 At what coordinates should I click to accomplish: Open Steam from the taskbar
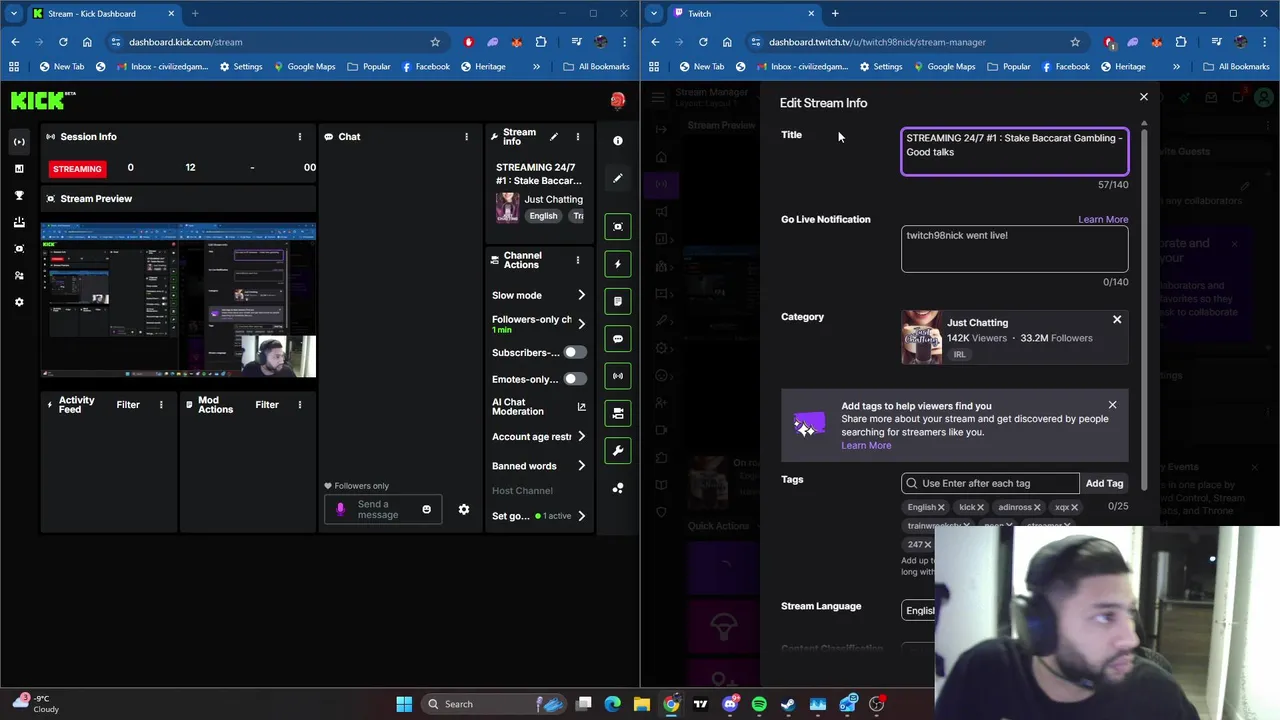point(788,704)
